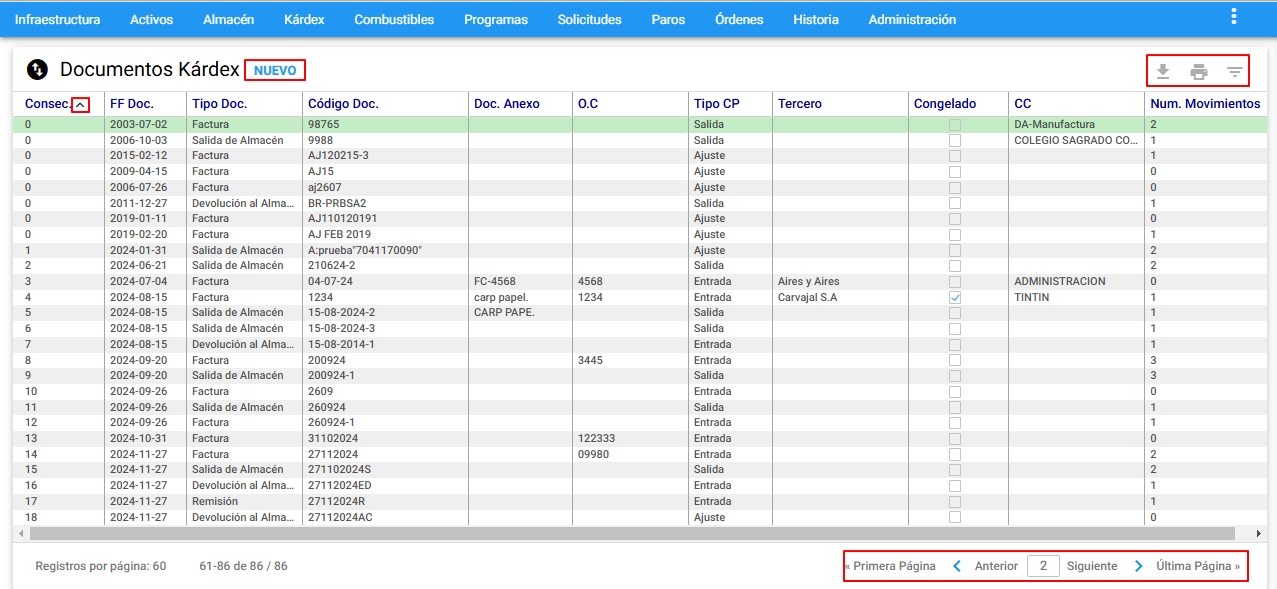Click the Siguiente right chevron
The width and height of the screenshot is (1277, 589).
1138,566
